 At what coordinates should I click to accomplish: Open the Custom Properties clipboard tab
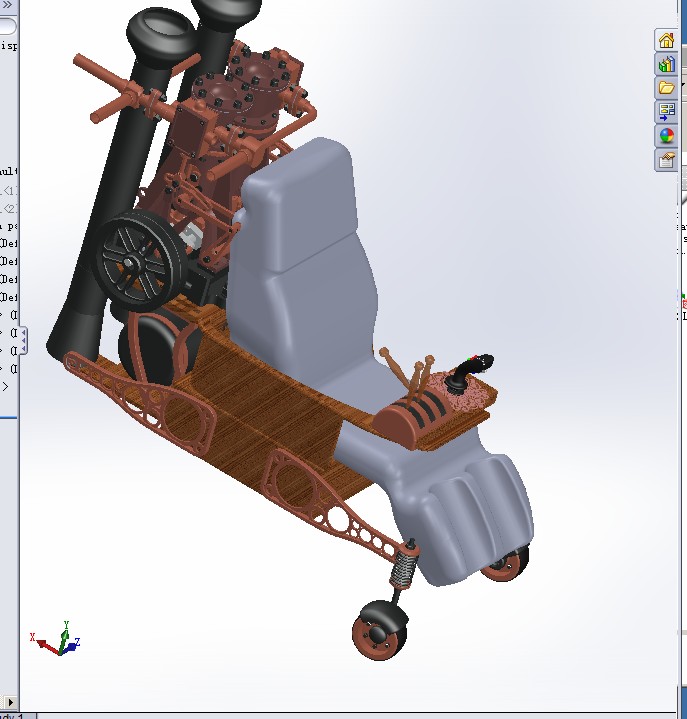[666, 160]
